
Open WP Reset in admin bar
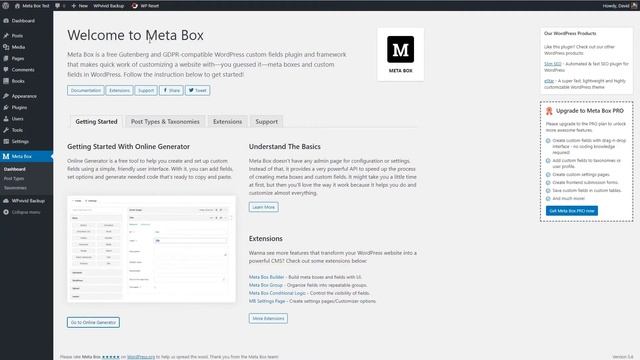point(145,6)
